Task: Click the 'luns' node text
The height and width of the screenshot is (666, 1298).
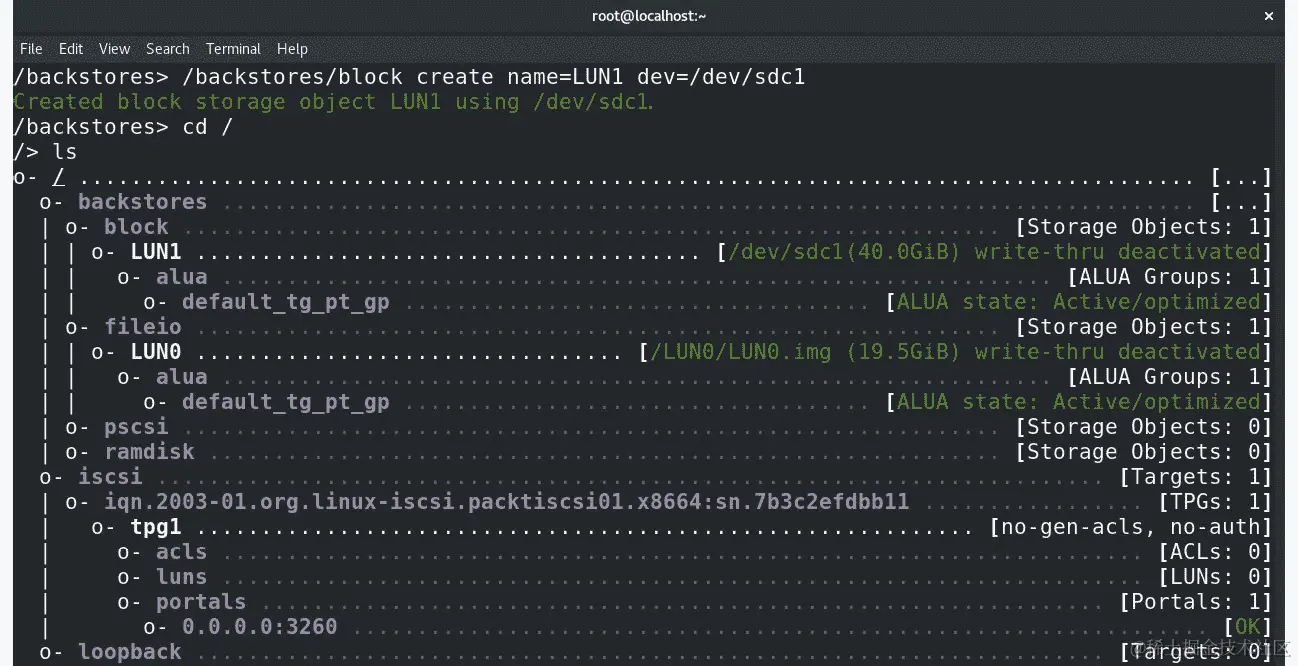Action: tap(181, 577)
